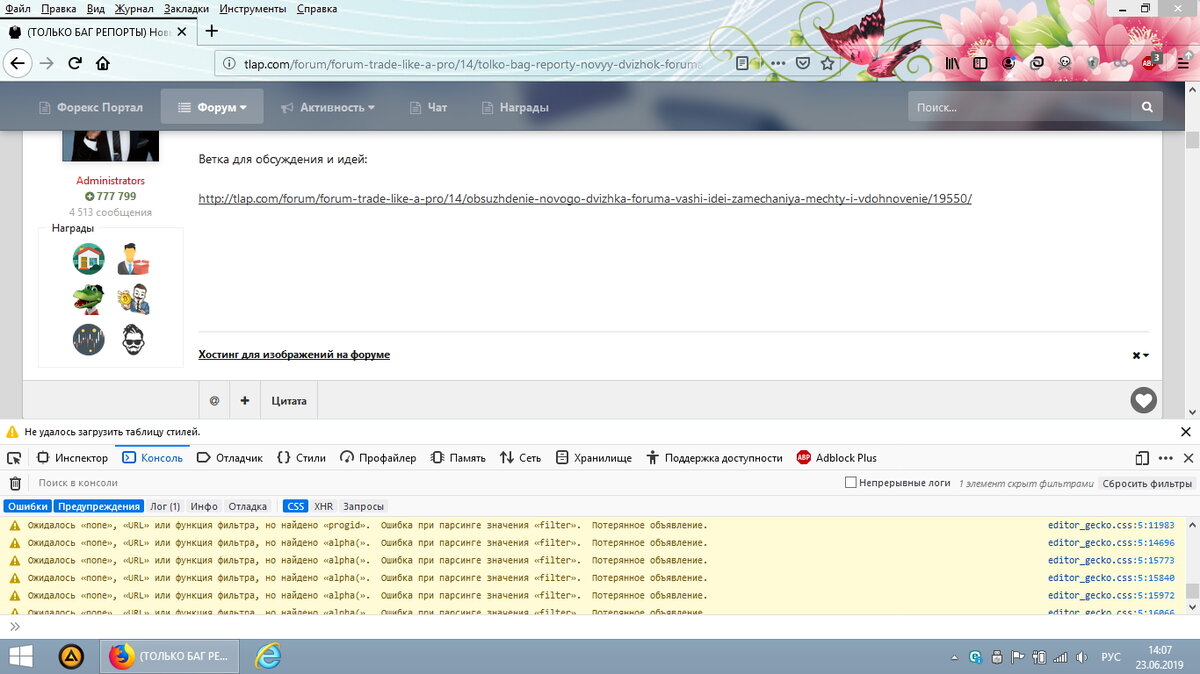Open a new tab with the plus button
The width and height of the screenshot is (1200, 674).
pos(211,31)
